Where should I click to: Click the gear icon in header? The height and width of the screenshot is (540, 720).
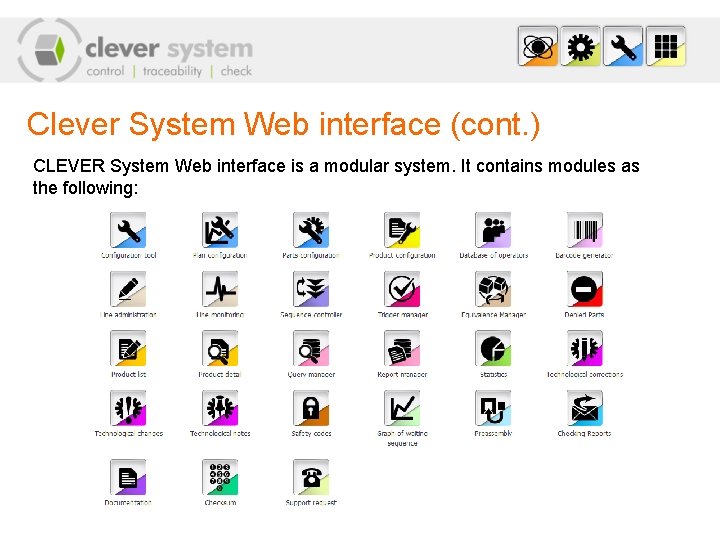pos(580,46)
